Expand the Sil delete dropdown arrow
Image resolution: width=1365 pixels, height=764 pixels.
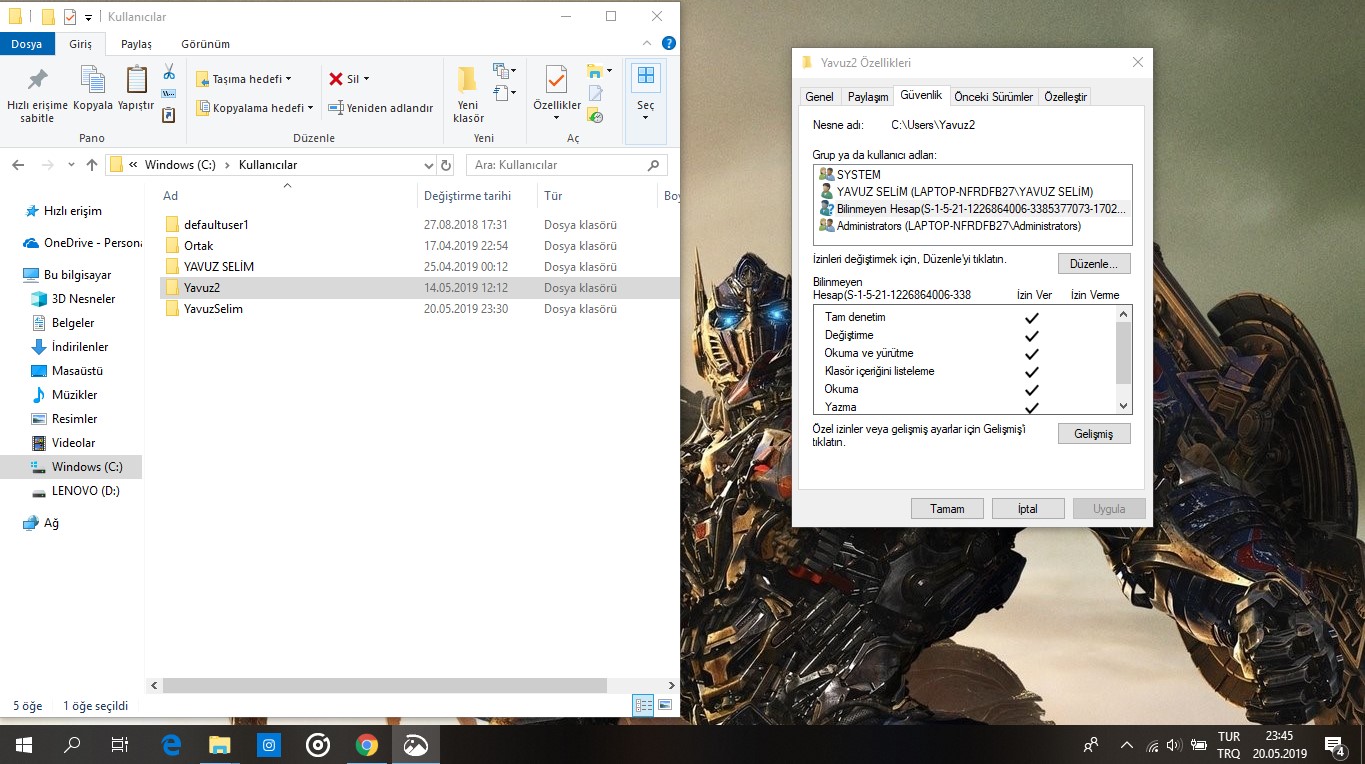[x=366, y=79]
